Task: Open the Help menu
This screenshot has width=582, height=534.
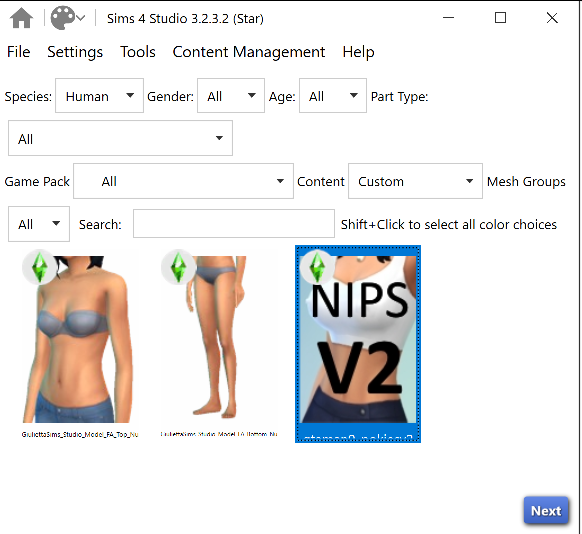Action: point(358,52)
